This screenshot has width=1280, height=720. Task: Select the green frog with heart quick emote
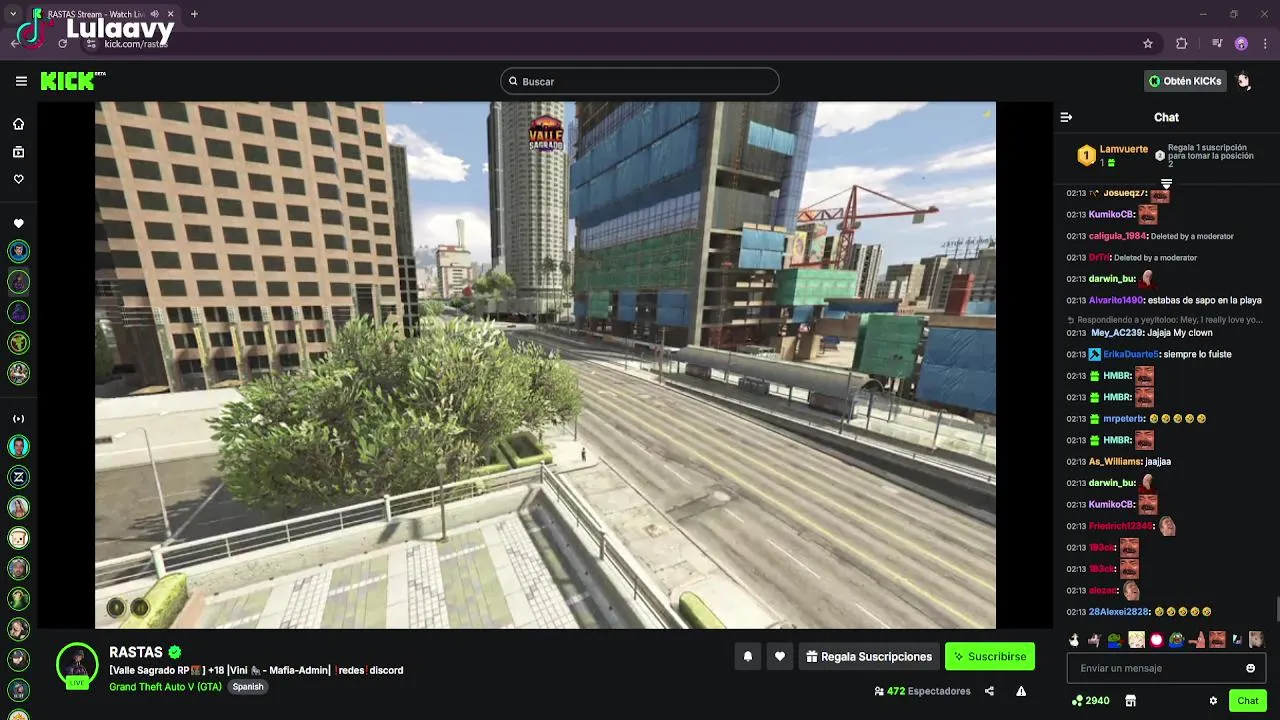[1115, 640]
